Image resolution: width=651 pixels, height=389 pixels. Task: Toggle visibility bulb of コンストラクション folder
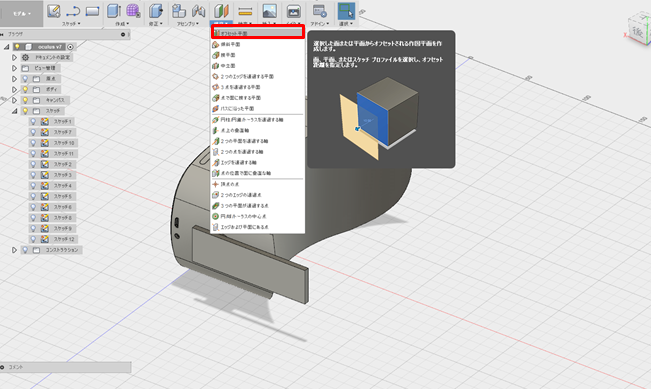click(x=25, y=250)
